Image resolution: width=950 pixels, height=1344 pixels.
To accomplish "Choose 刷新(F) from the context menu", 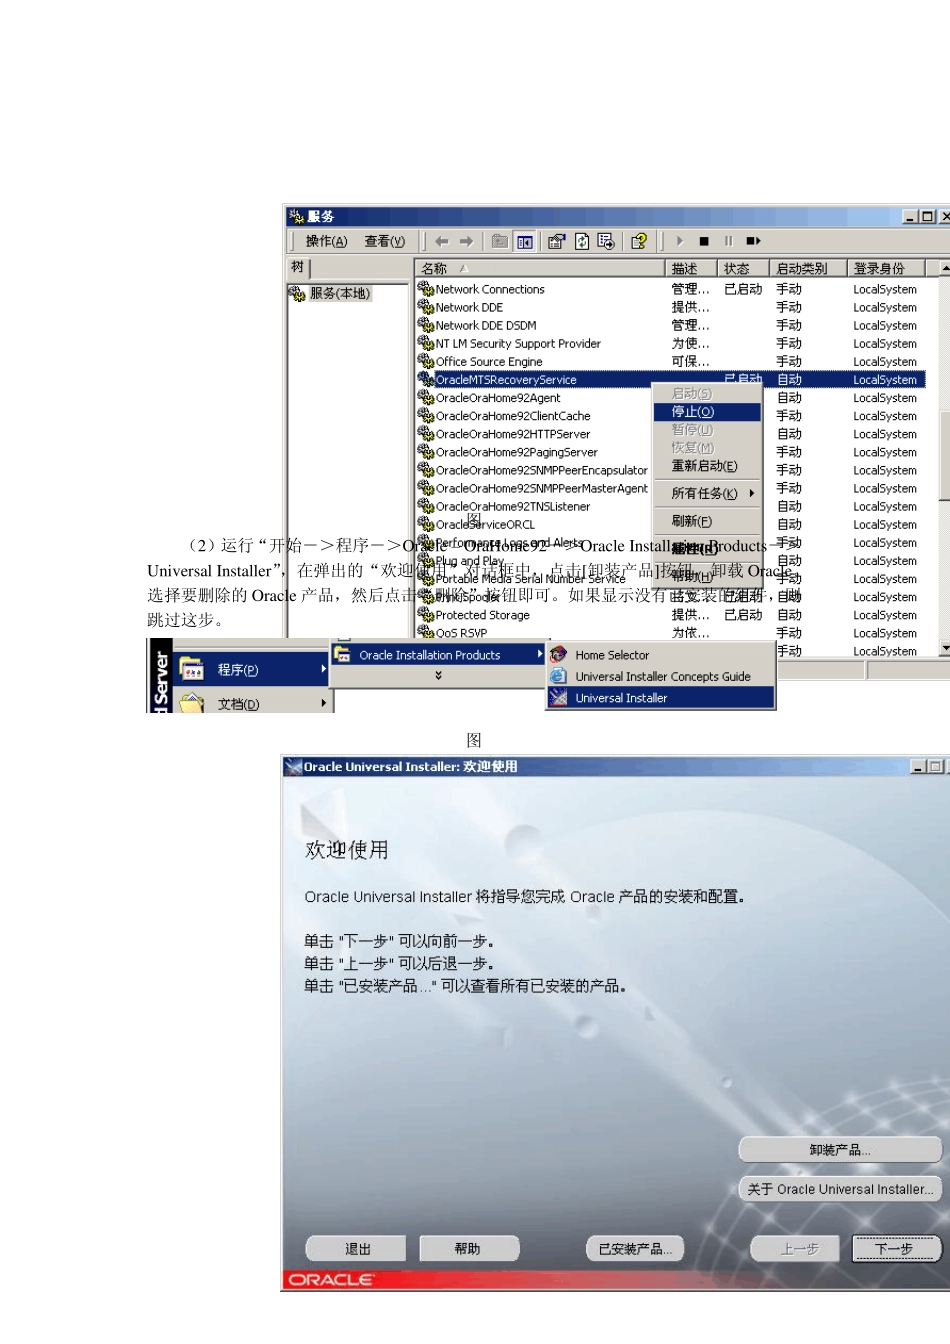I will tap(707, 521).
